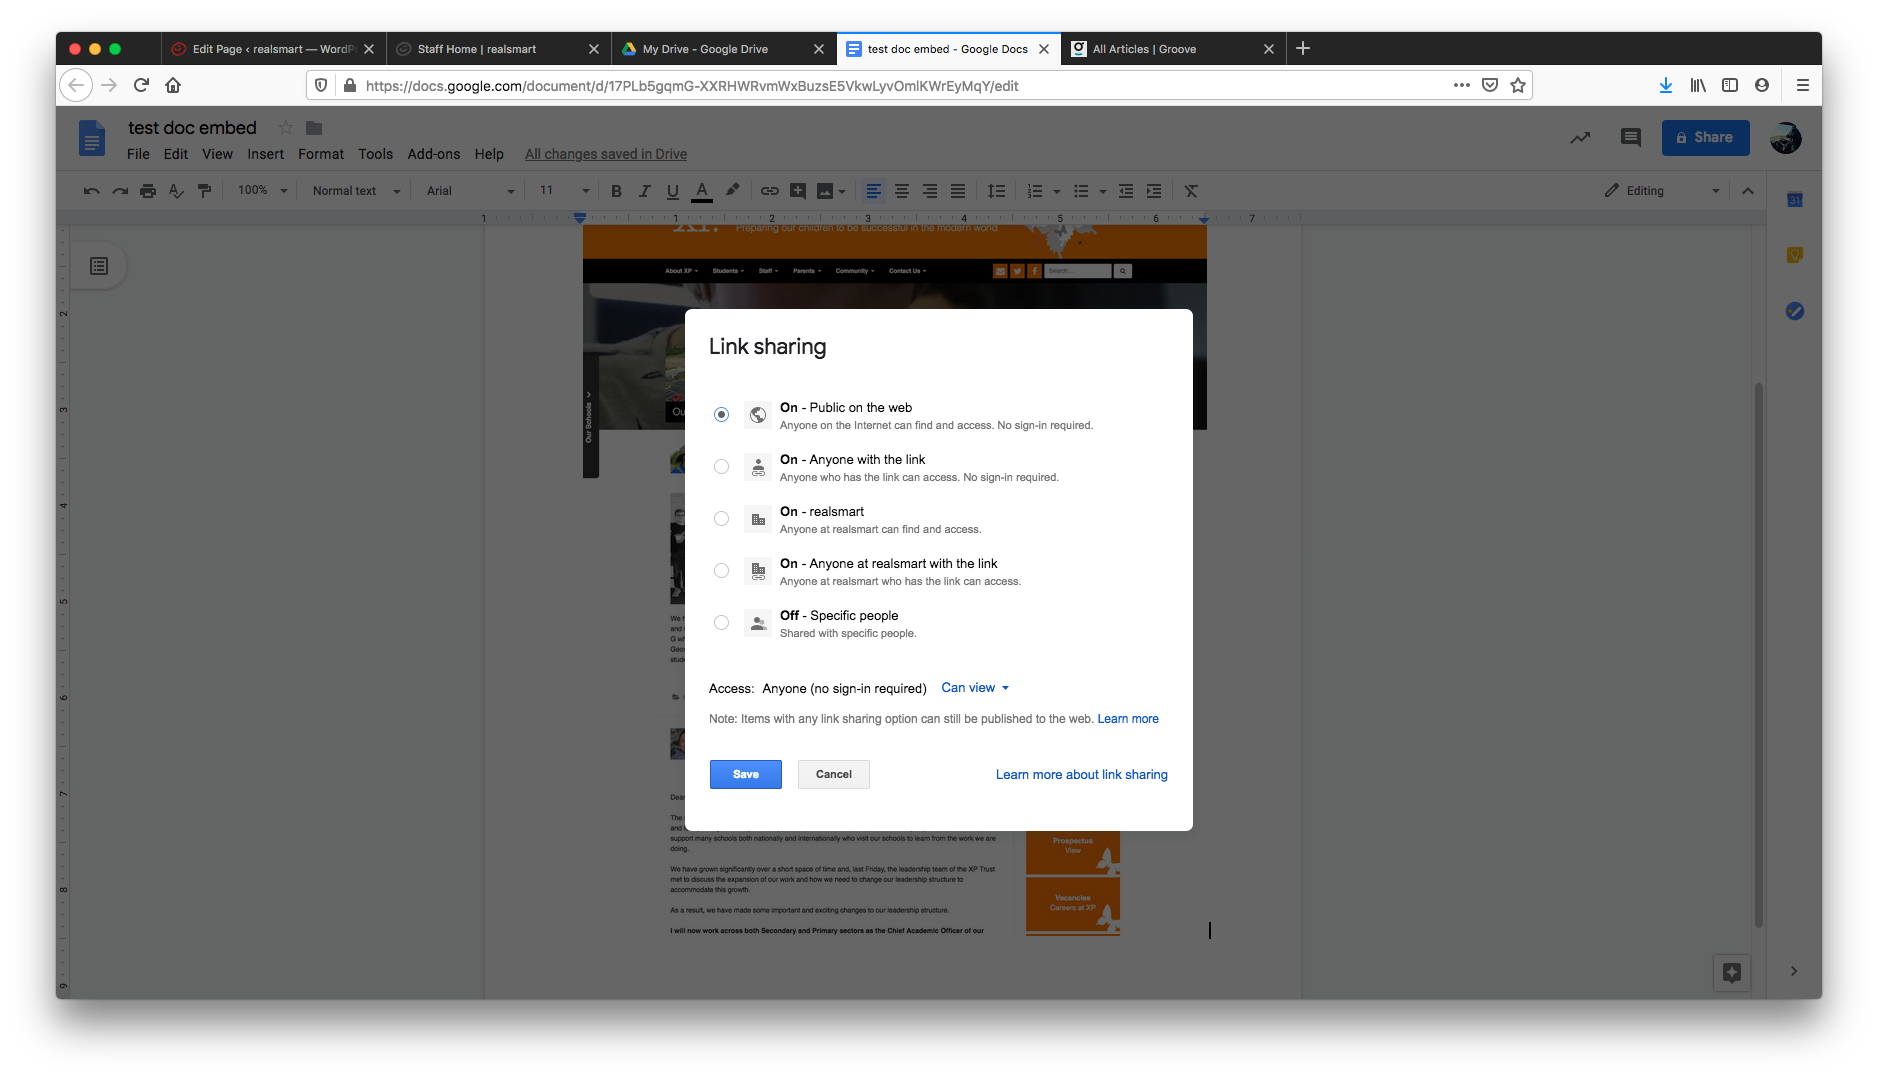The width and height of the screenshot is (1878, 1079).
Task: Cancel the link sharing dialog
Action: click(x=834, y=775)
